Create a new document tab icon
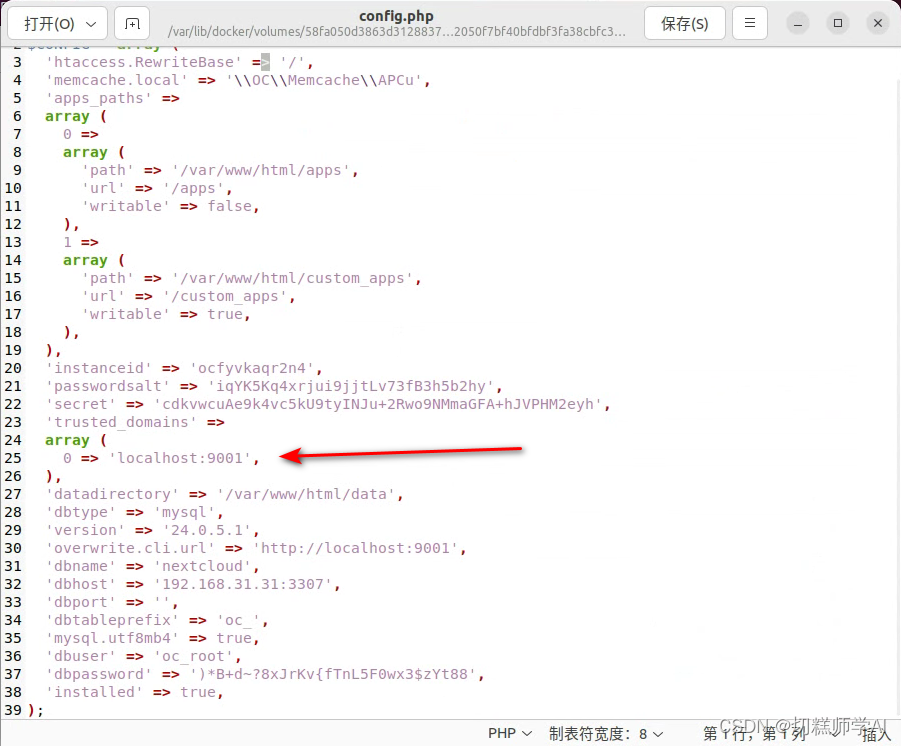Viewport: 901px width, 746px height. [x=132, y=24]
